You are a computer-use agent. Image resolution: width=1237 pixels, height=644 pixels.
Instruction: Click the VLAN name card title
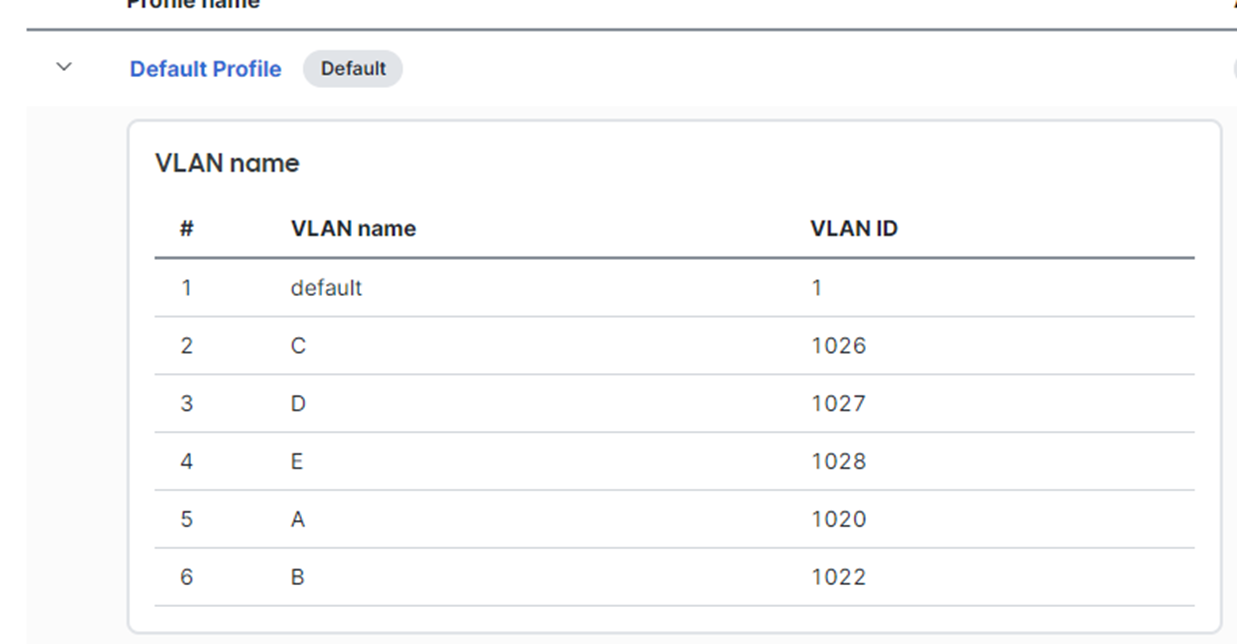click(226, 163)
